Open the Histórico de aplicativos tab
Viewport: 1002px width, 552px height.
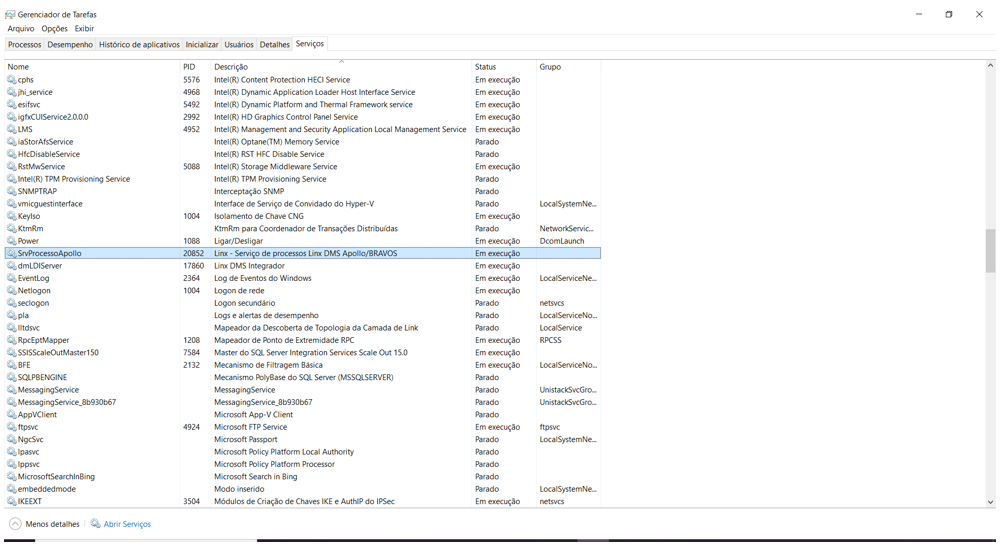139,45
